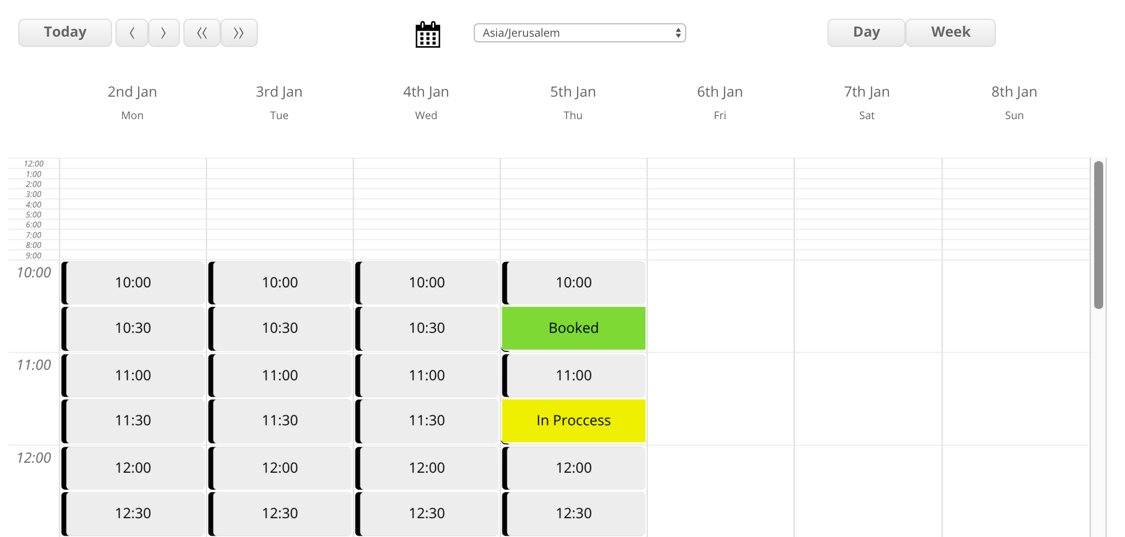The height and width of the screenshot is (537, 1125).
Task: Select the green Booked slot on Thursday
Action: point(573,328)
